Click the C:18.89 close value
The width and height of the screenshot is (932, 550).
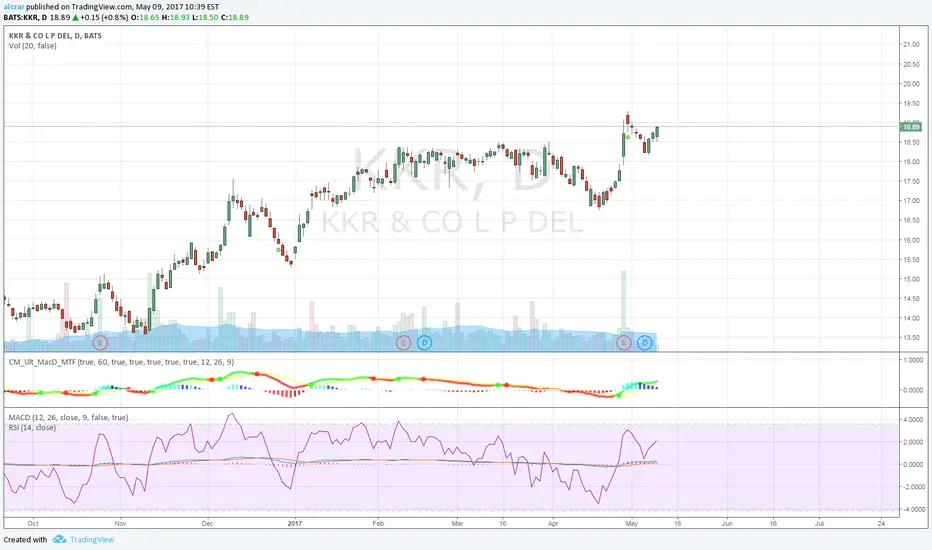[235, 17]
